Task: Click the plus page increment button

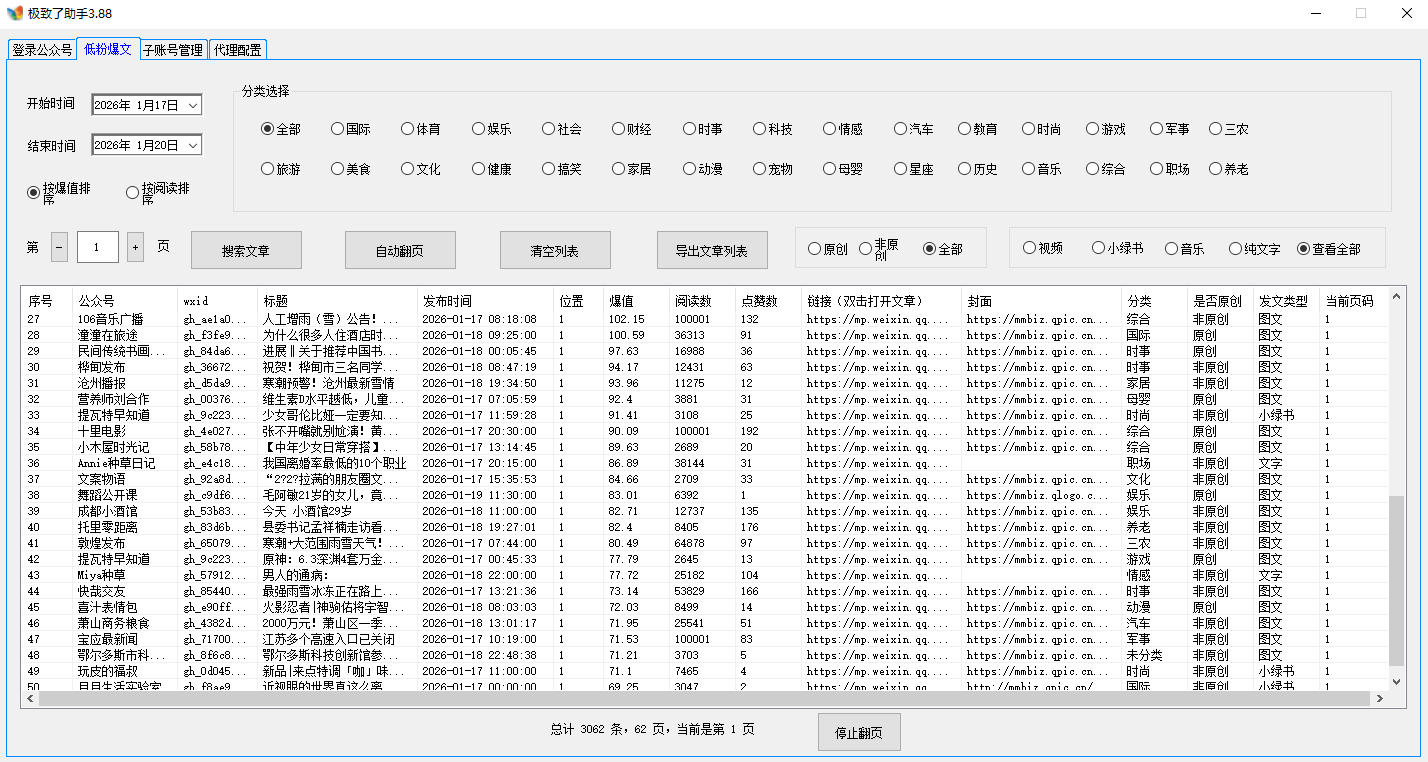Action: click(x=135, y=247)
